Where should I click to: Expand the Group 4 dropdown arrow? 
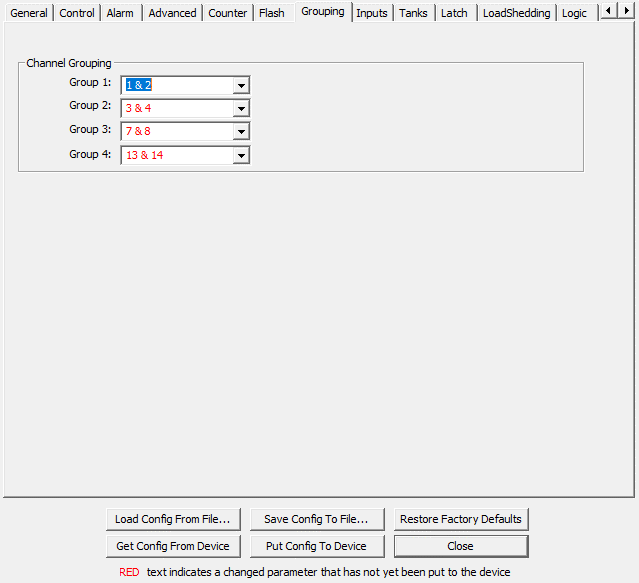point(240,156)
